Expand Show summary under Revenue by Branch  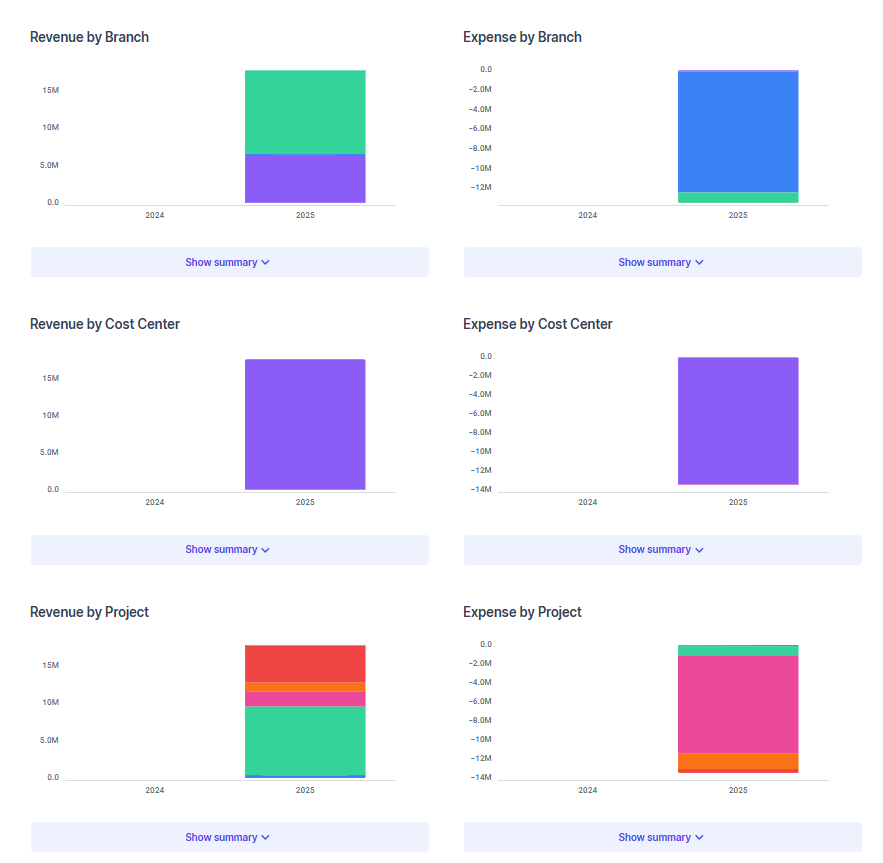(x=228, y=262)
